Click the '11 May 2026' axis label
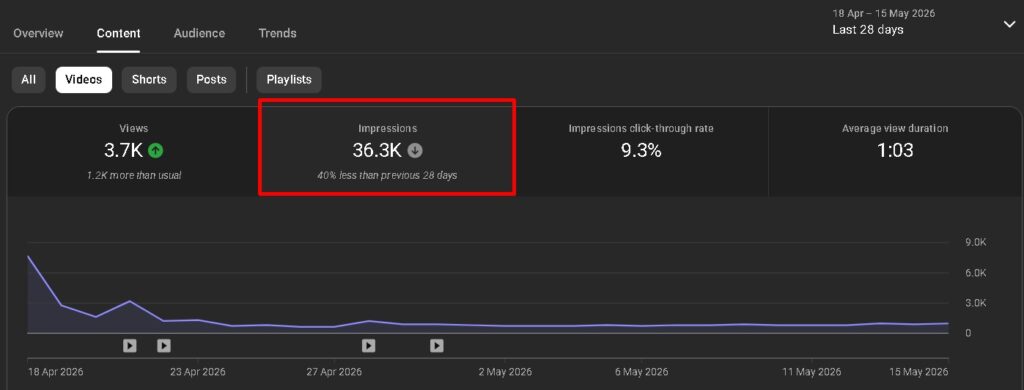Image resolution: width=1024 pixels, height=390 pixels. coord(812,372)
